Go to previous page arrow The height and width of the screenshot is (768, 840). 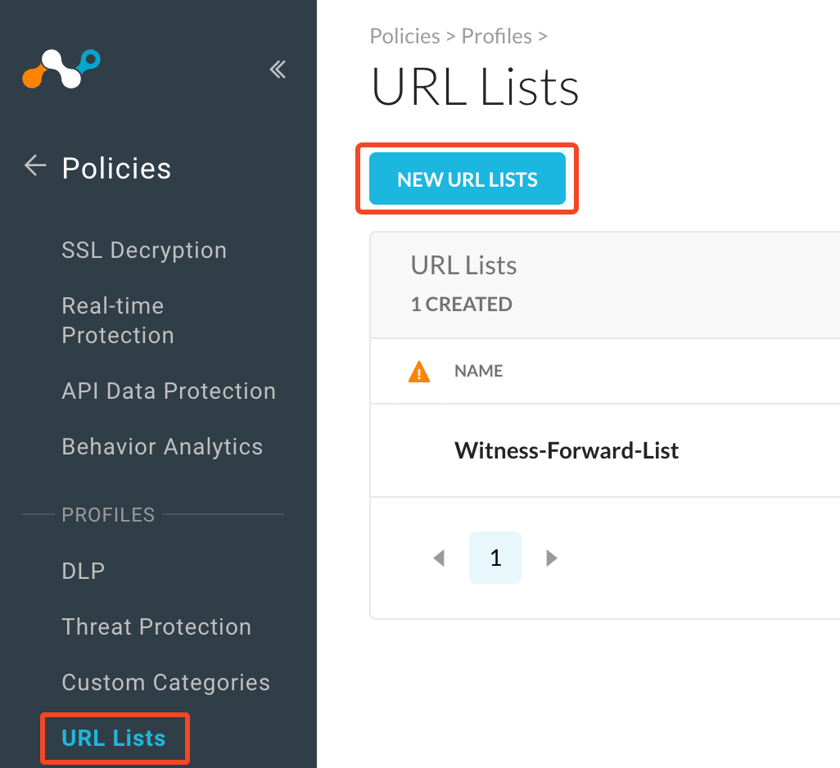(x=438, y=558)
